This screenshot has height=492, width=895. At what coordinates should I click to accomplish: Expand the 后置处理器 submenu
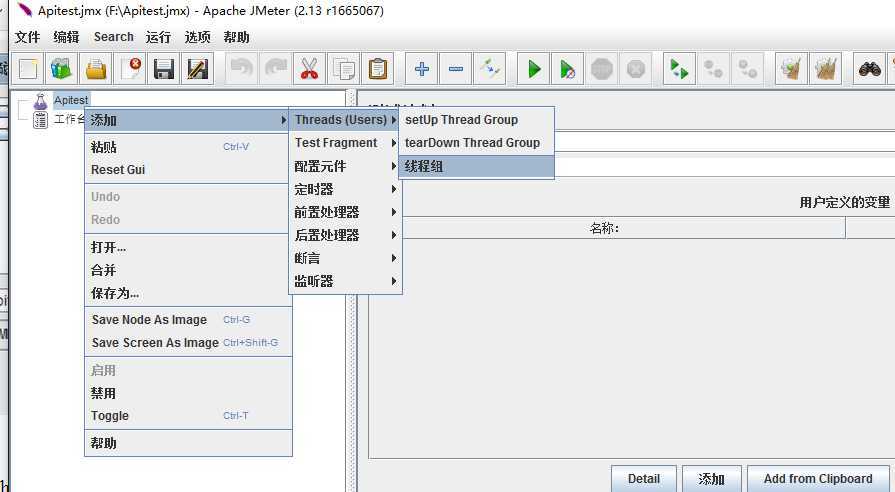click(x=345, y=235)
